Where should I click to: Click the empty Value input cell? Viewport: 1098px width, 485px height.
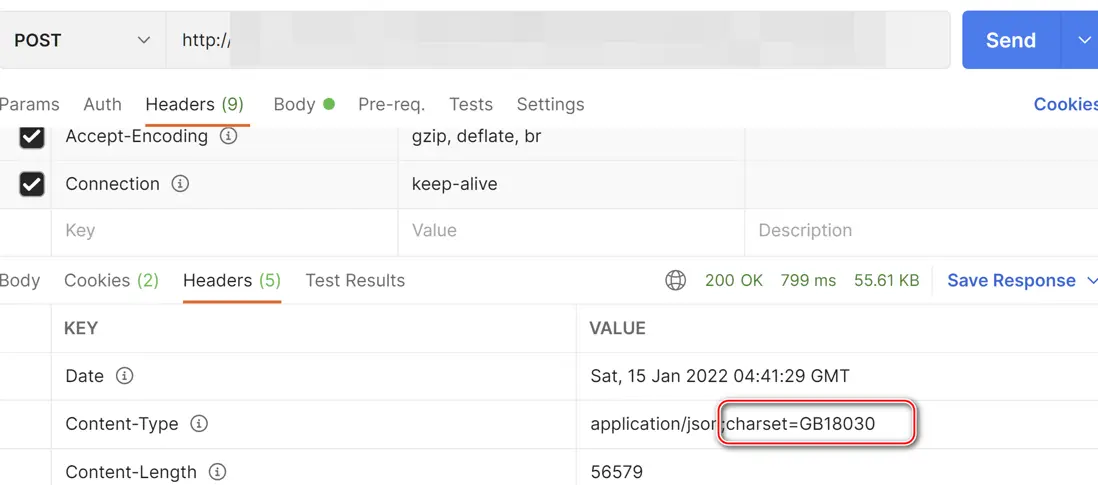coord(571,231)
